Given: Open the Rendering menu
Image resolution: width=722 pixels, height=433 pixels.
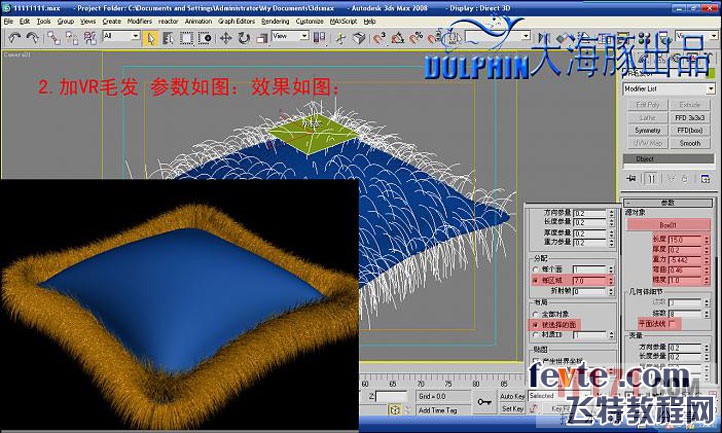Looking at the screenshot, I should pos(275,22).
